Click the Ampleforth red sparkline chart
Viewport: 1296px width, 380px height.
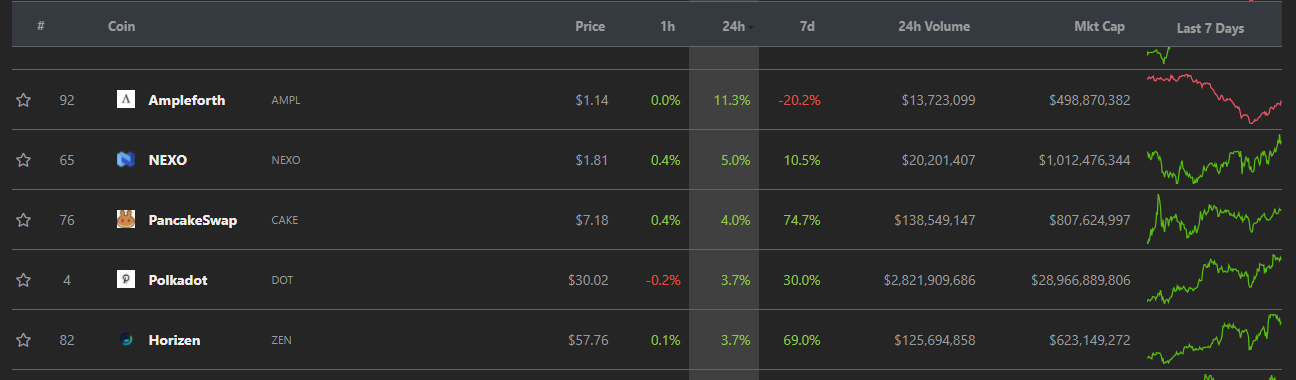click(x=1214, y=98)
